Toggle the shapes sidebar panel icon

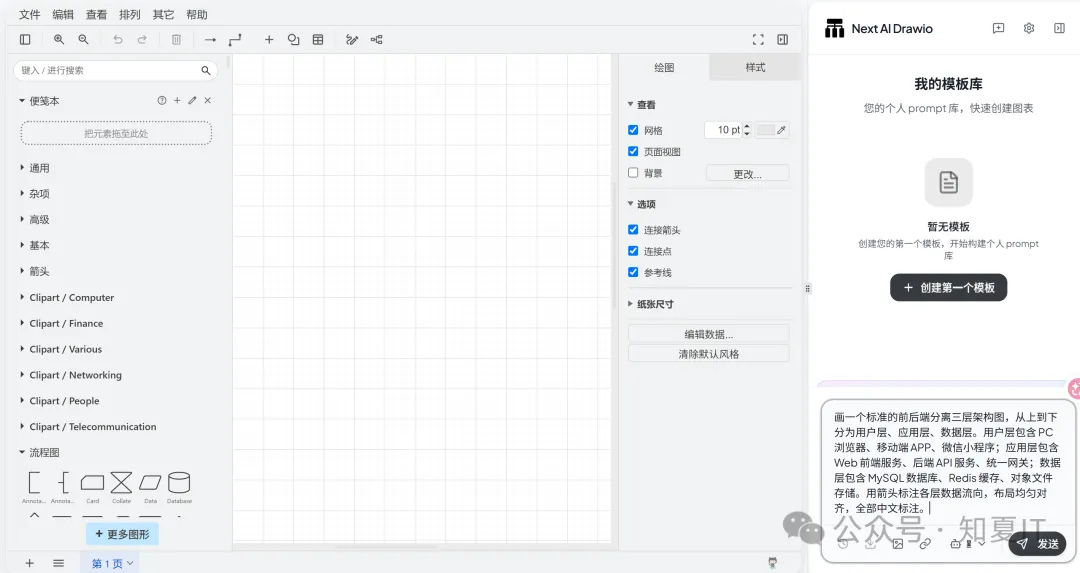[x=25, y=40]
